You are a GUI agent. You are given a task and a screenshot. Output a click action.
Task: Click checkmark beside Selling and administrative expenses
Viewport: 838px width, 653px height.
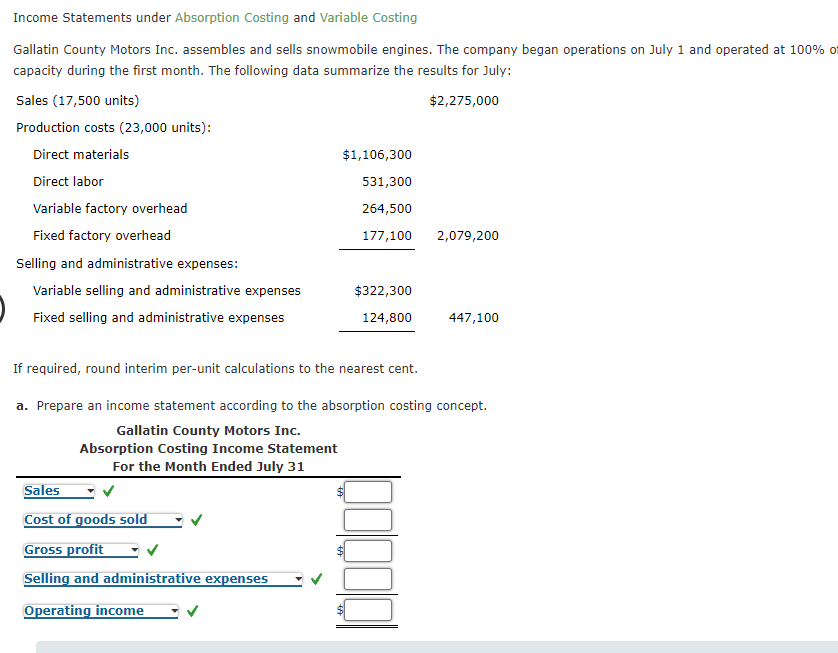click(x=316, y=578)
